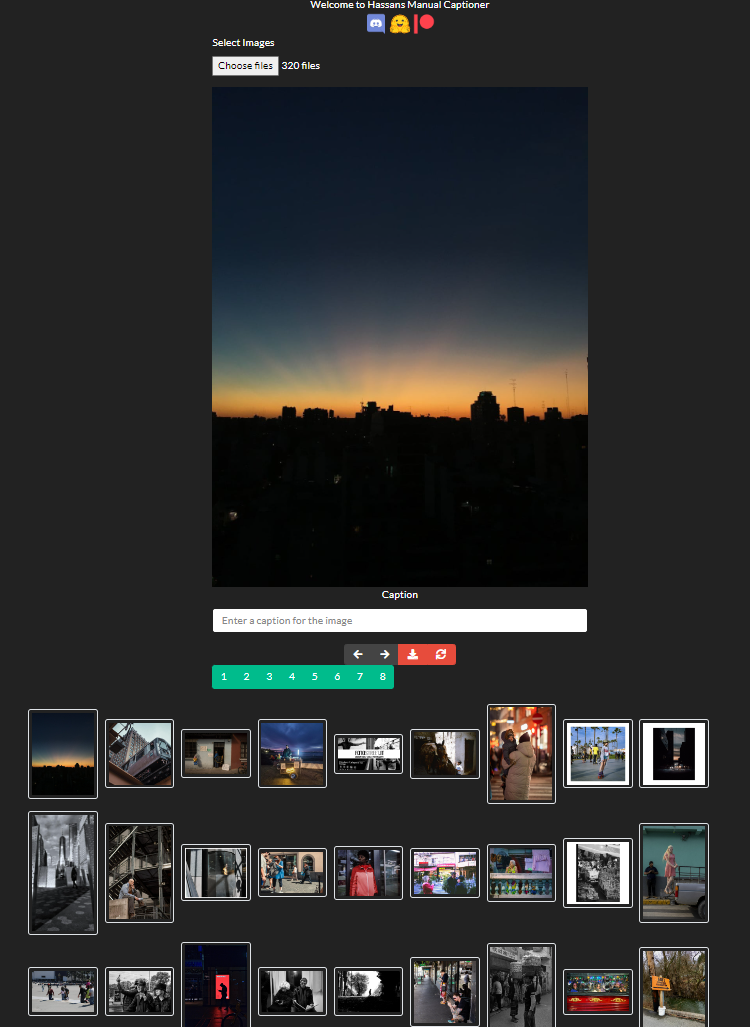This screenshot has width=750, height=1027.
Task: Go to page 2
Action: click(246, 677)
